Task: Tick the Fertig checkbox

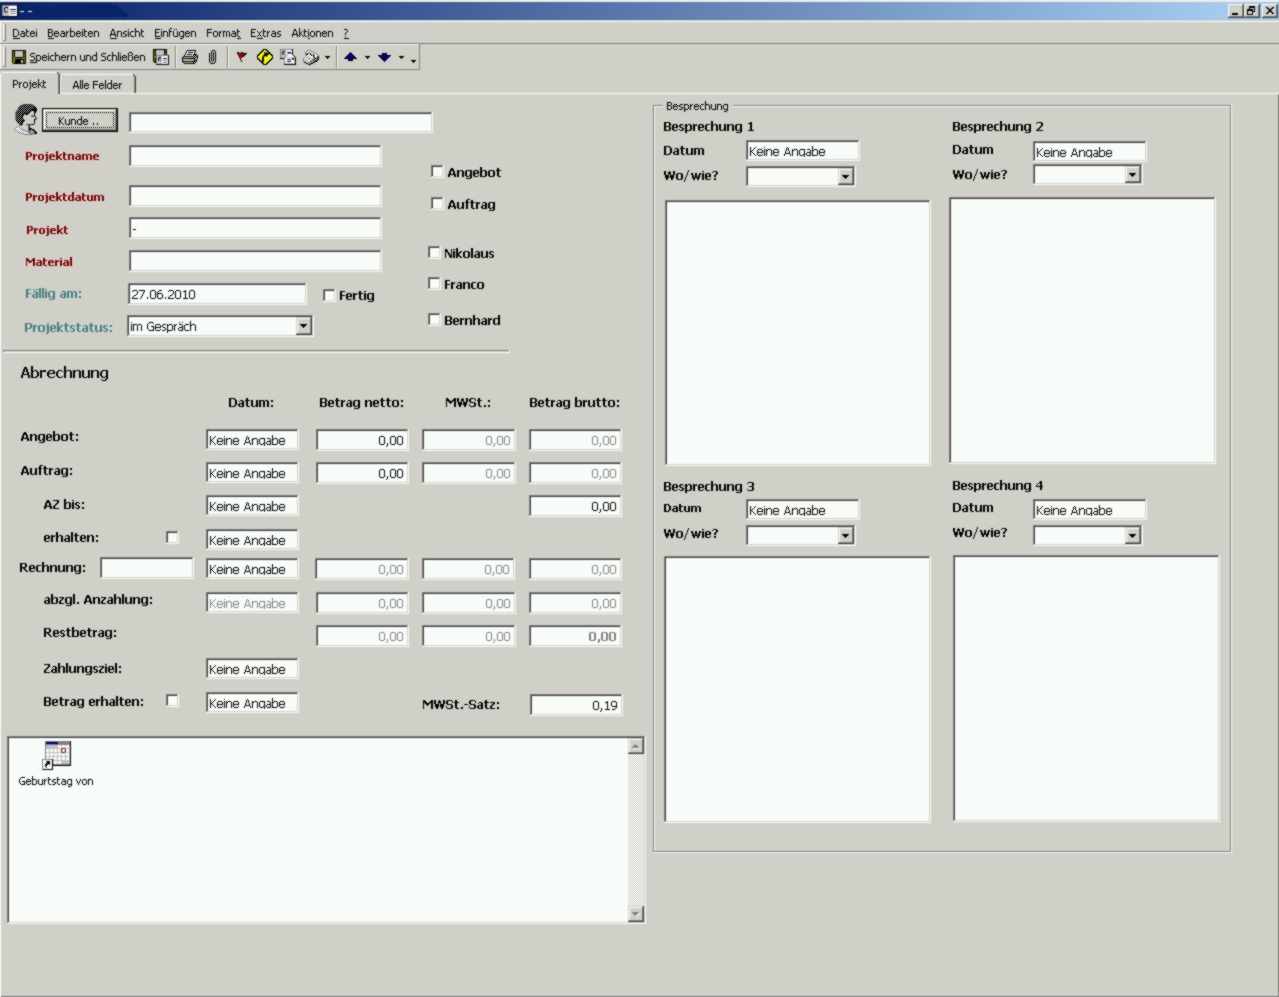Action: pos(329,295)
